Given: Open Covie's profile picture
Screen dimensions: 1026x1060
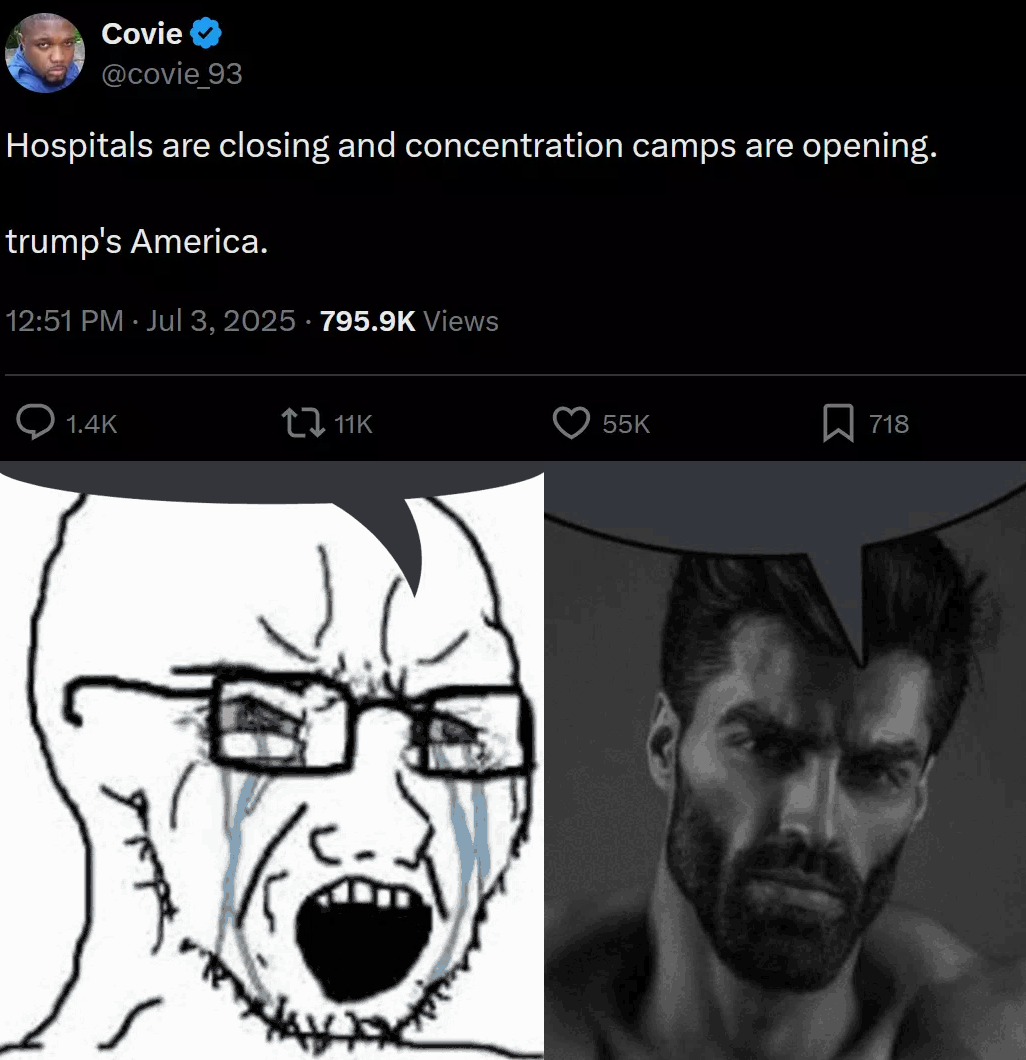Looking at the screenshot, I should point(45,53).
